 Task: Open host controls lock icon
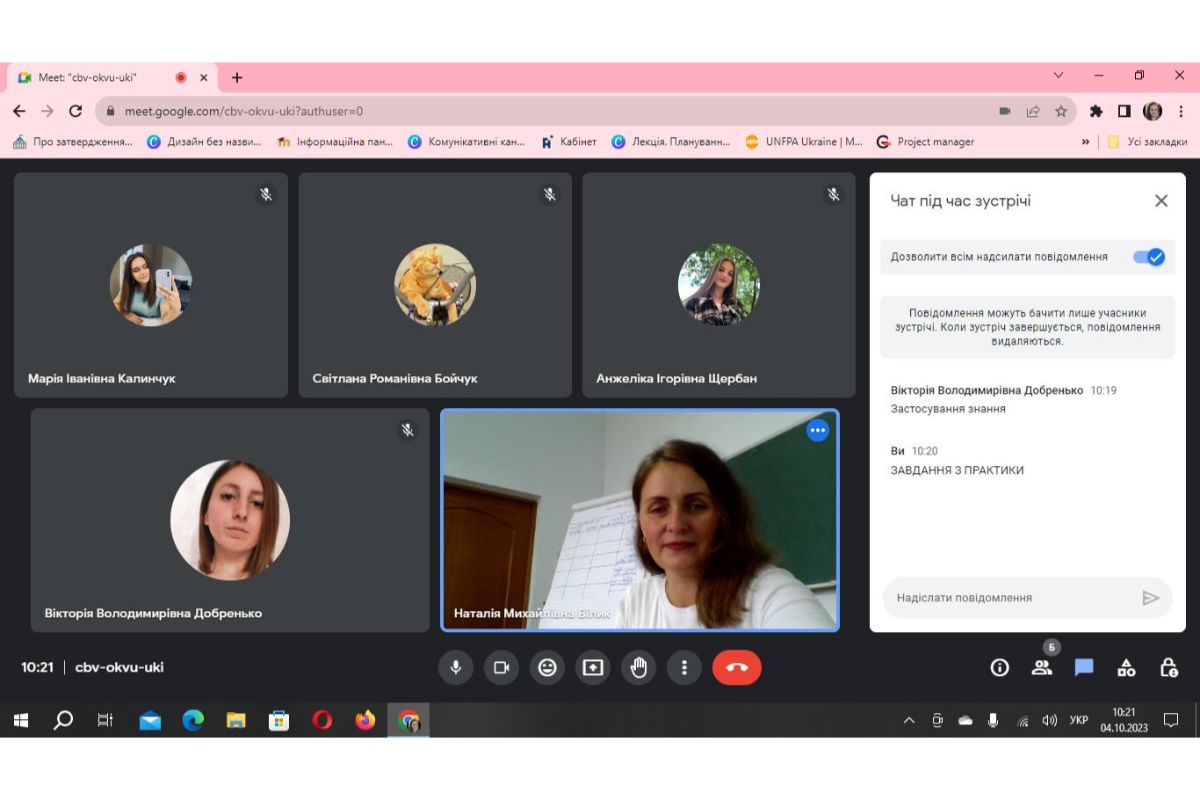pos(1168,668)
